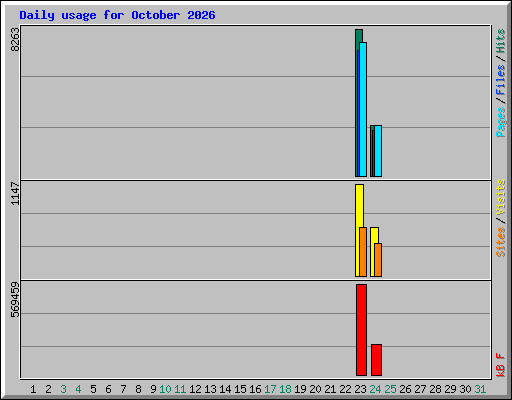Click the title "Daily usage for October 2026"

tap(117, 15)
